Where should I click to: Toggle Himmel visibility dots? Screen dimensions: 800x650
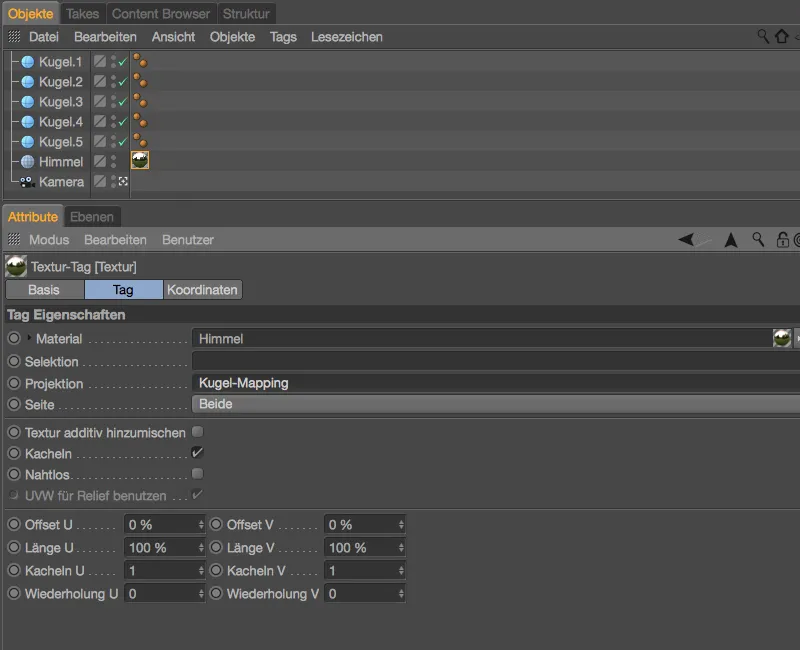coord(113,162)
